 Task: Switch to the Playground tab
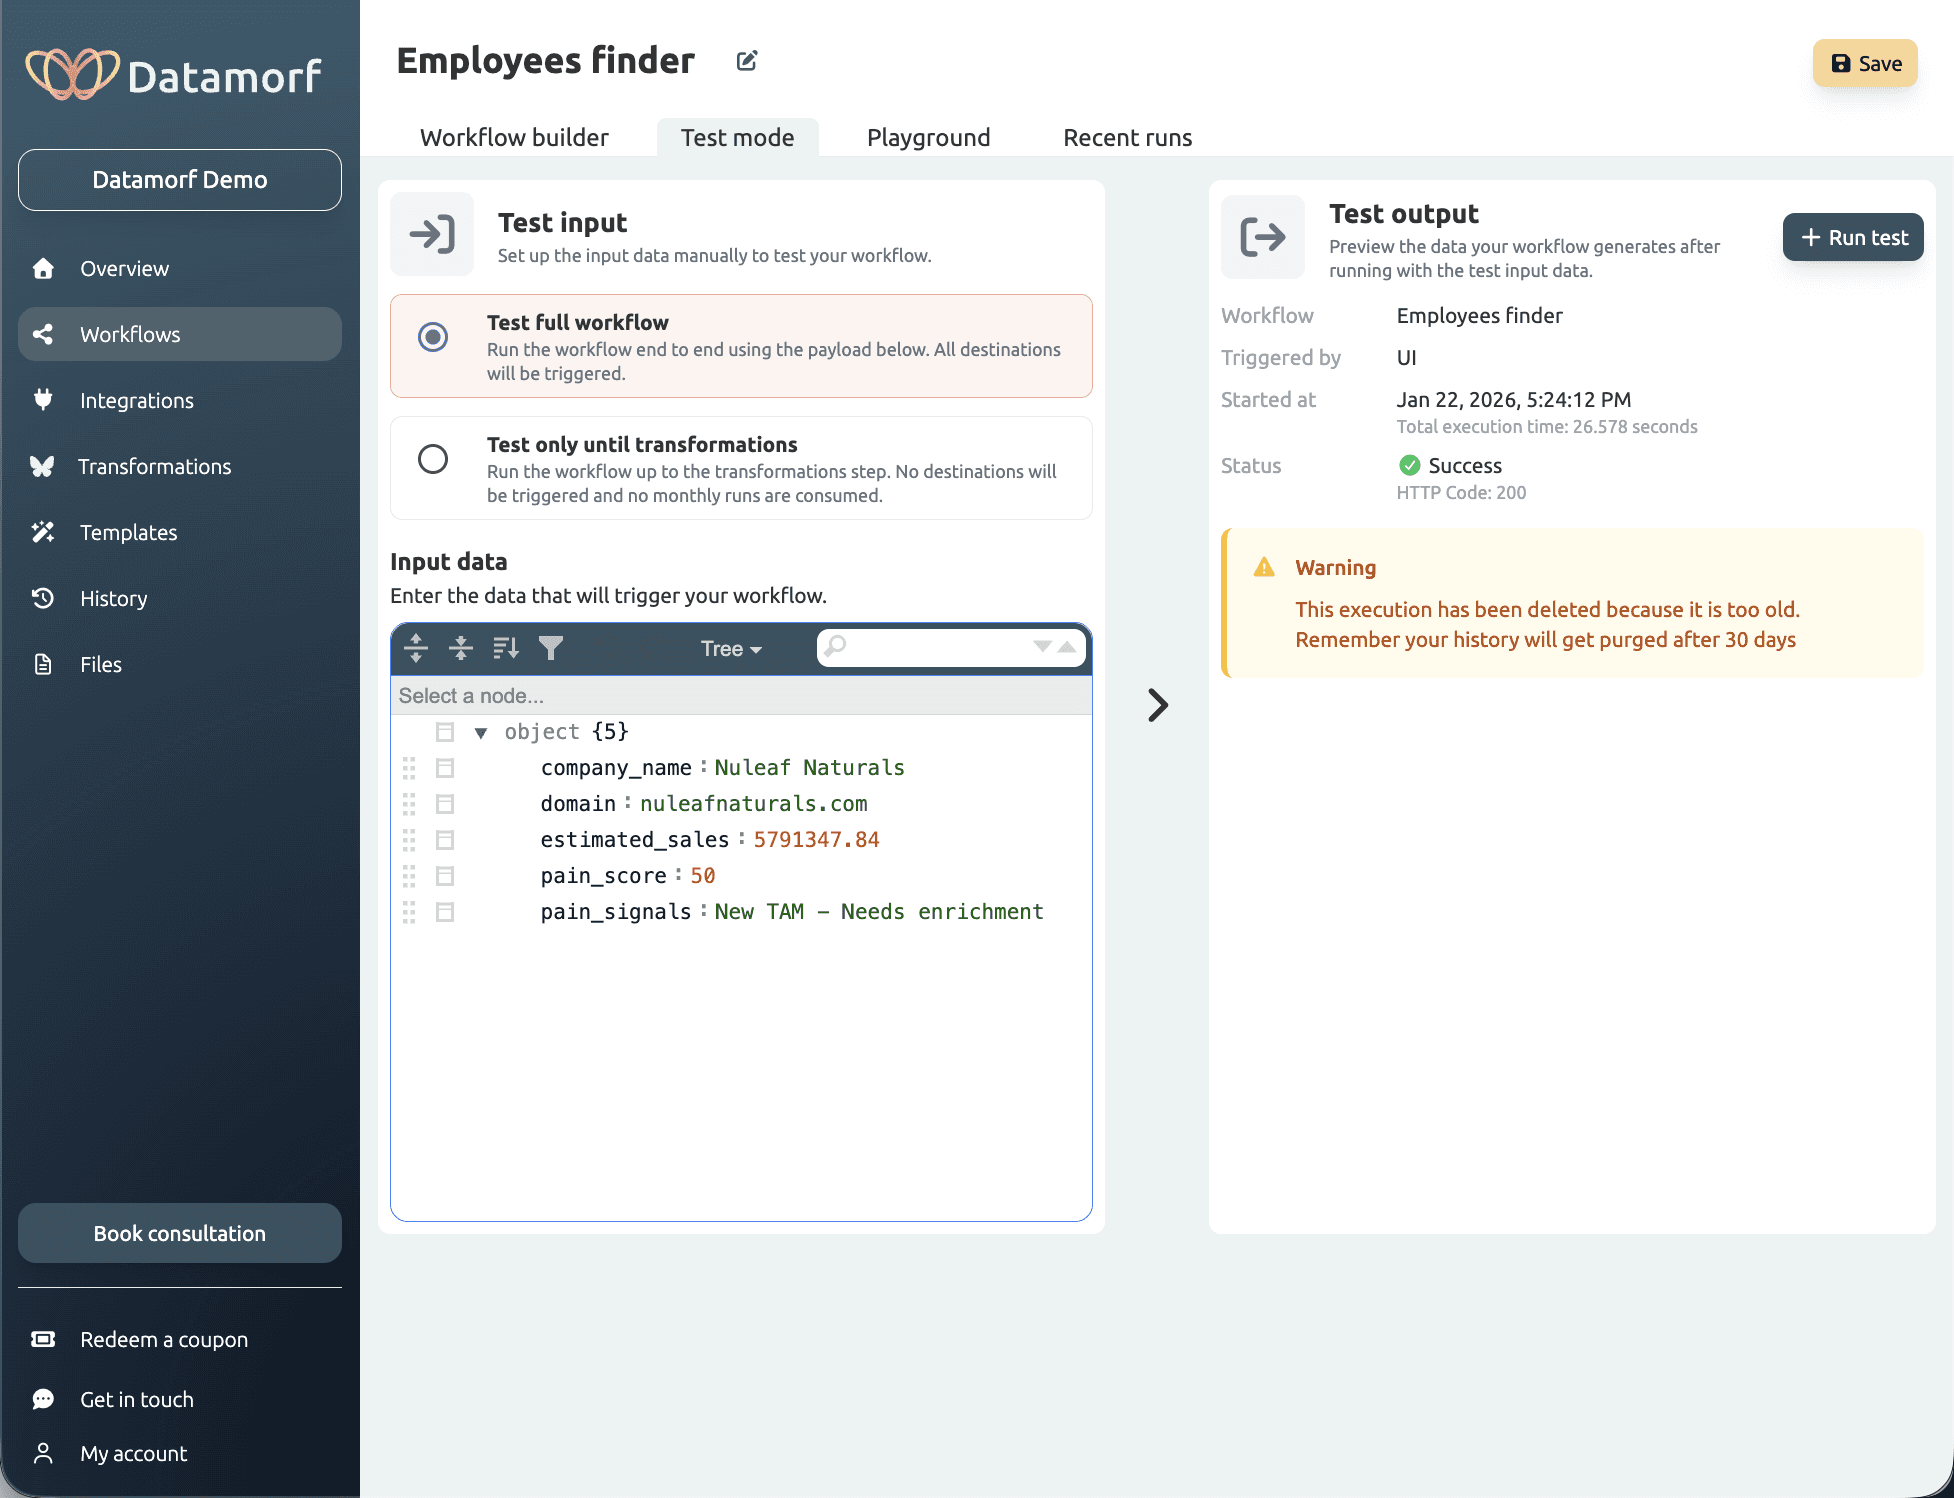928,137
